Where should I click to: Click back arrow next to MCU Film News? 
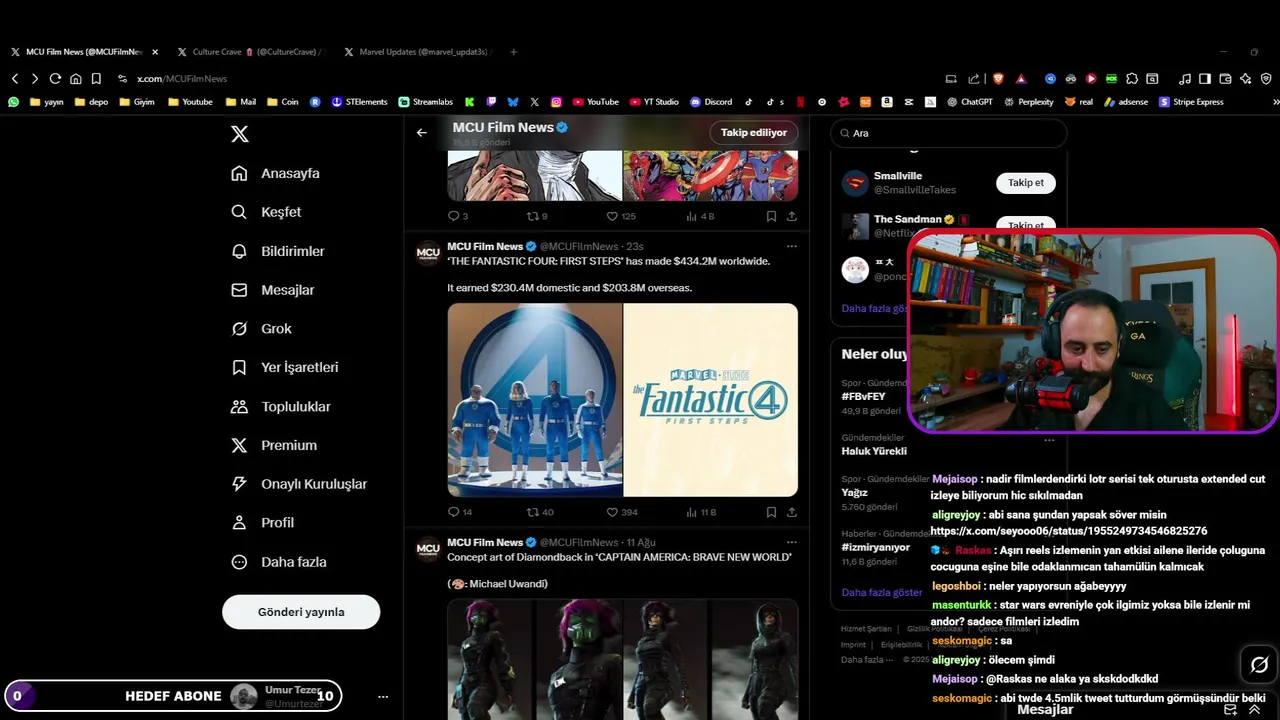point(422,132)
